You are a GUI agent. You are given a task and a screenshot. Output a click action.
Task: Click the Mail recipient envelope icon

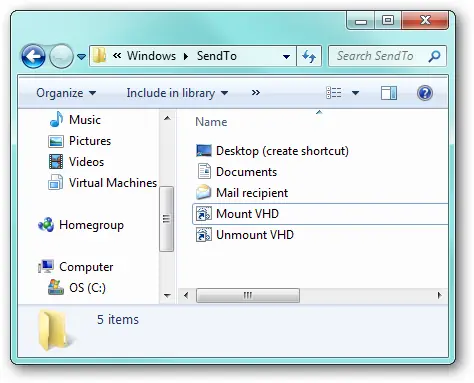203,192
